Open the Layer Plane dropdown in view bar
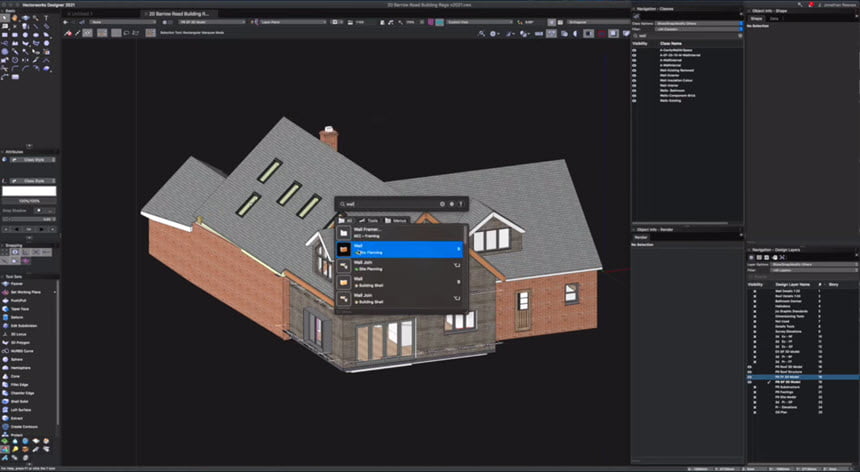 [x=292, y=22]
